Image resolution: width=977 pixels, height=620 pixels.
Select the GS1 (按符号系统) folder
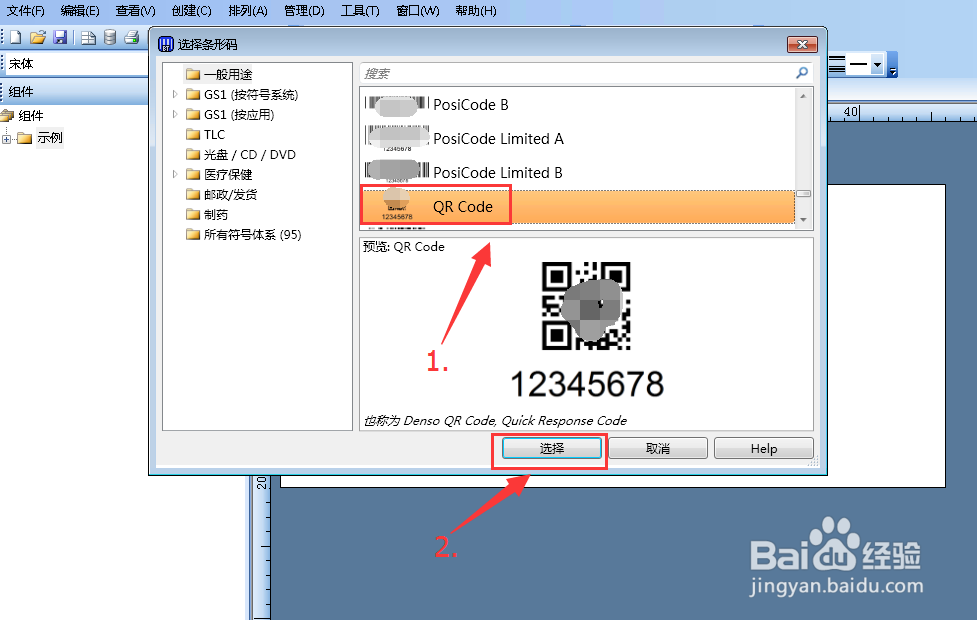[x=242, y=95]
